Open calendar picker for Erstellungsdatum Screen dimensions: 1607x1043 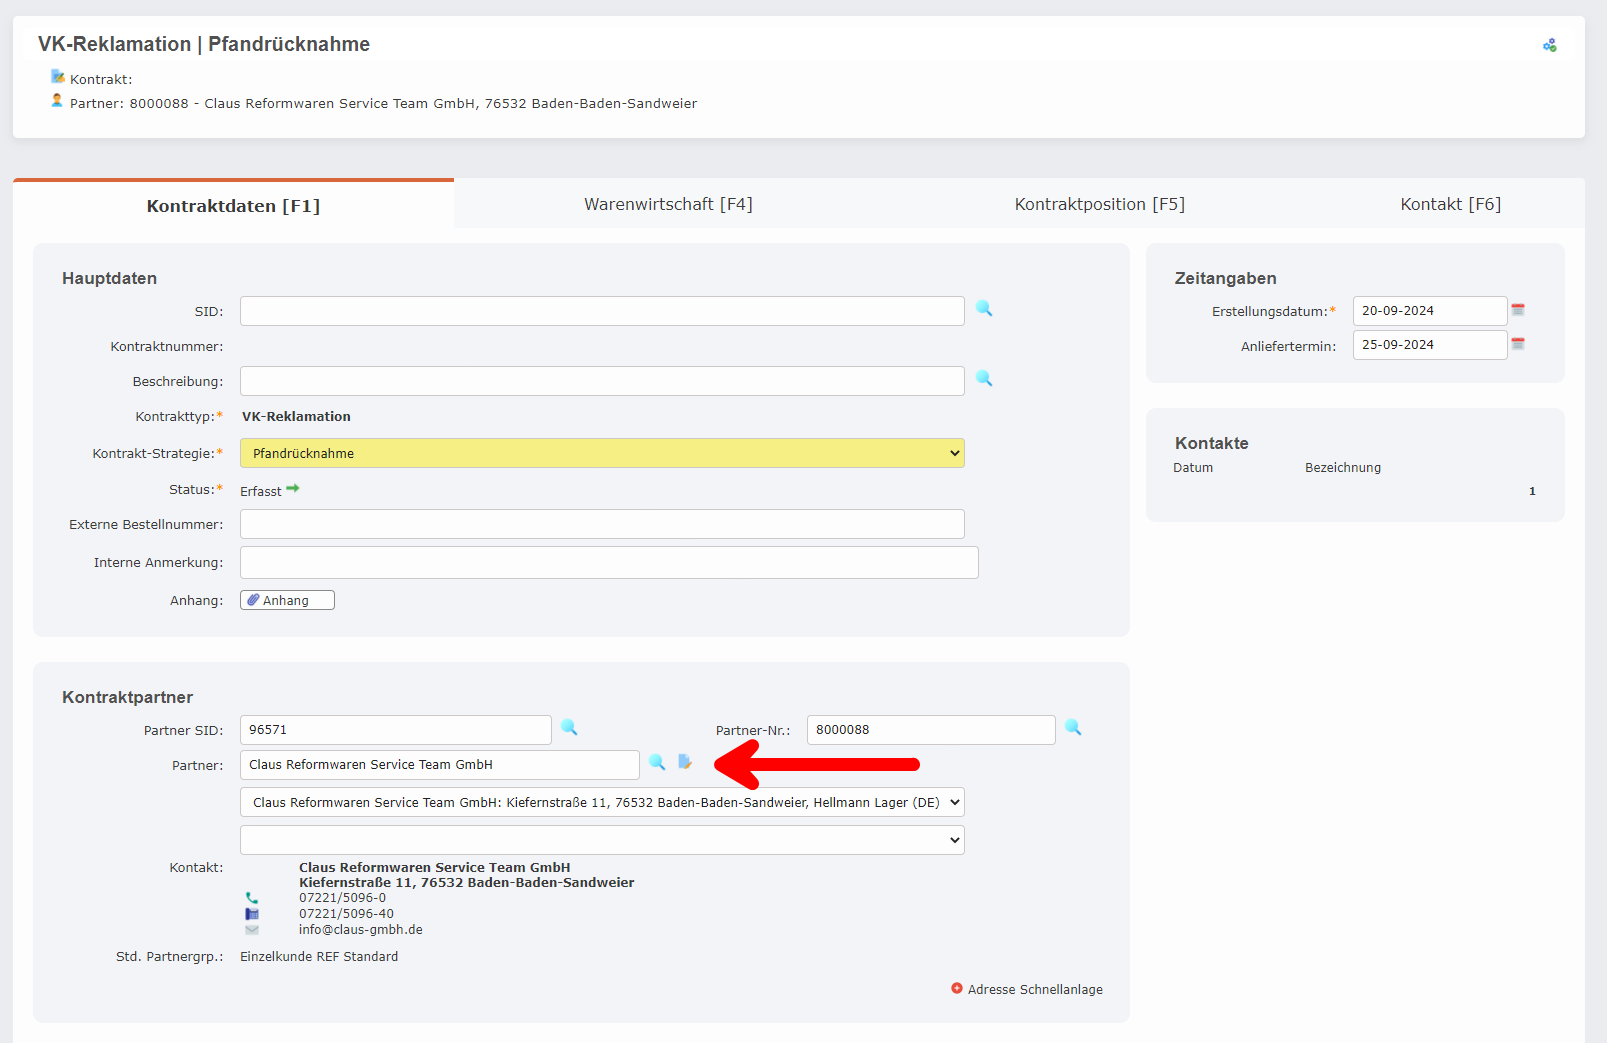1518,310
